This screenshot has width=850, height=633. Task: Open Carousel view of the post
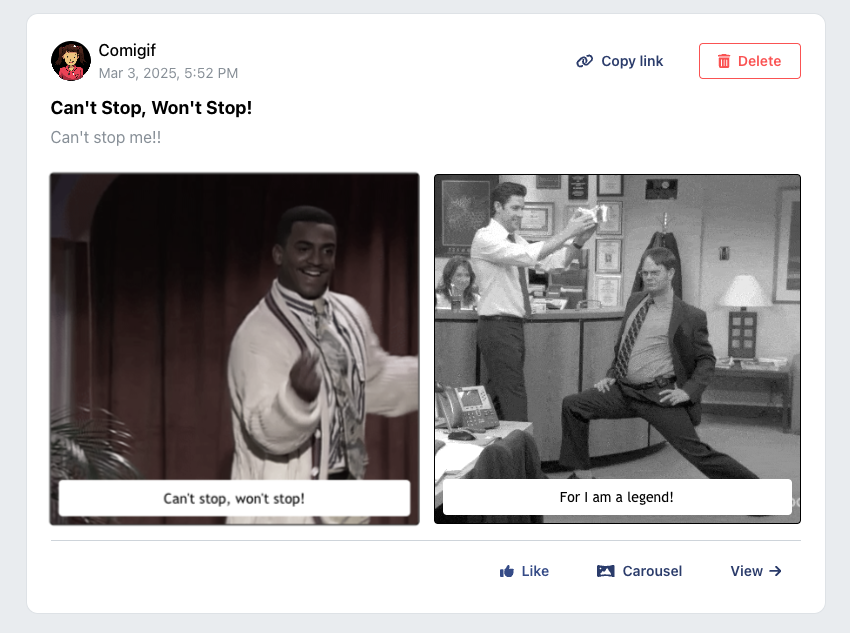pyautogui.click(x=640, y=571)
